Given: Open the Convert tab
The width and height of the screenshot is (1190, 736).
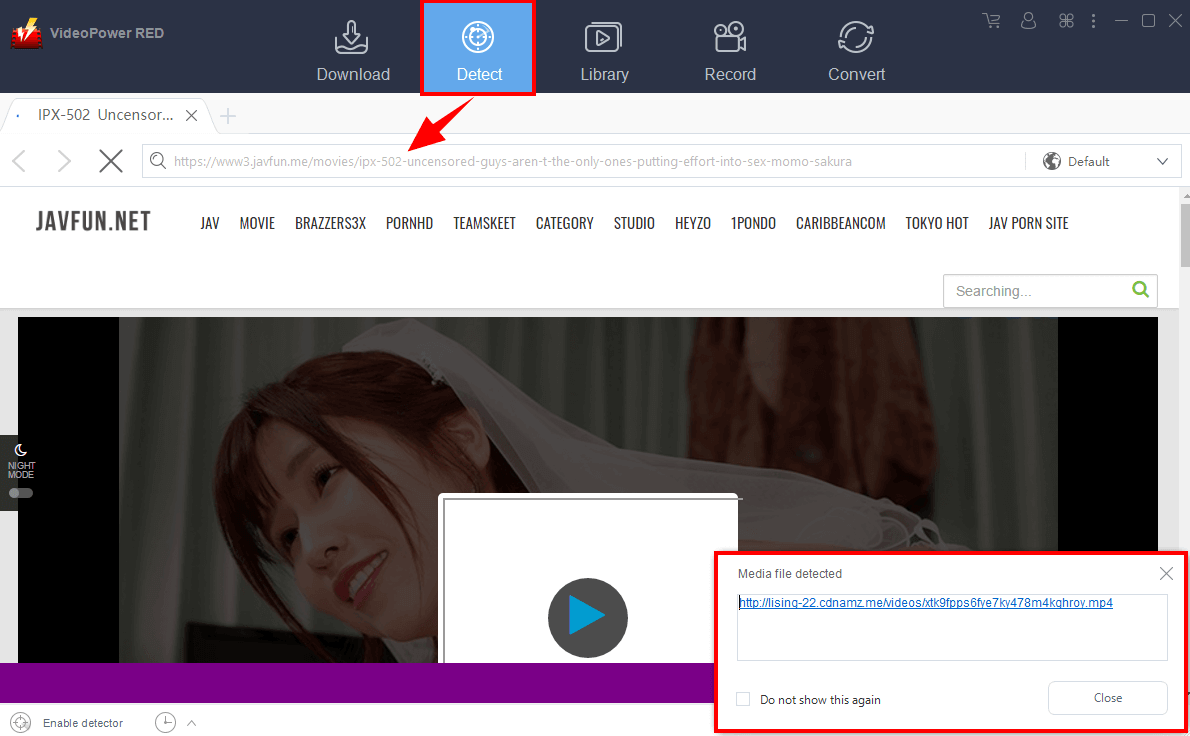Looking at the screenshot, I should pos(856,50).
